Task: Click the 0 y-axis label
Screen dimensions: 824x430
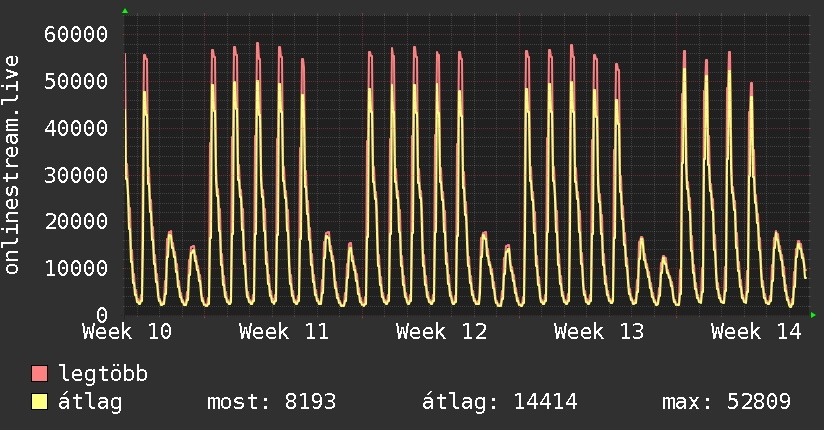Action: pos(102,315)
